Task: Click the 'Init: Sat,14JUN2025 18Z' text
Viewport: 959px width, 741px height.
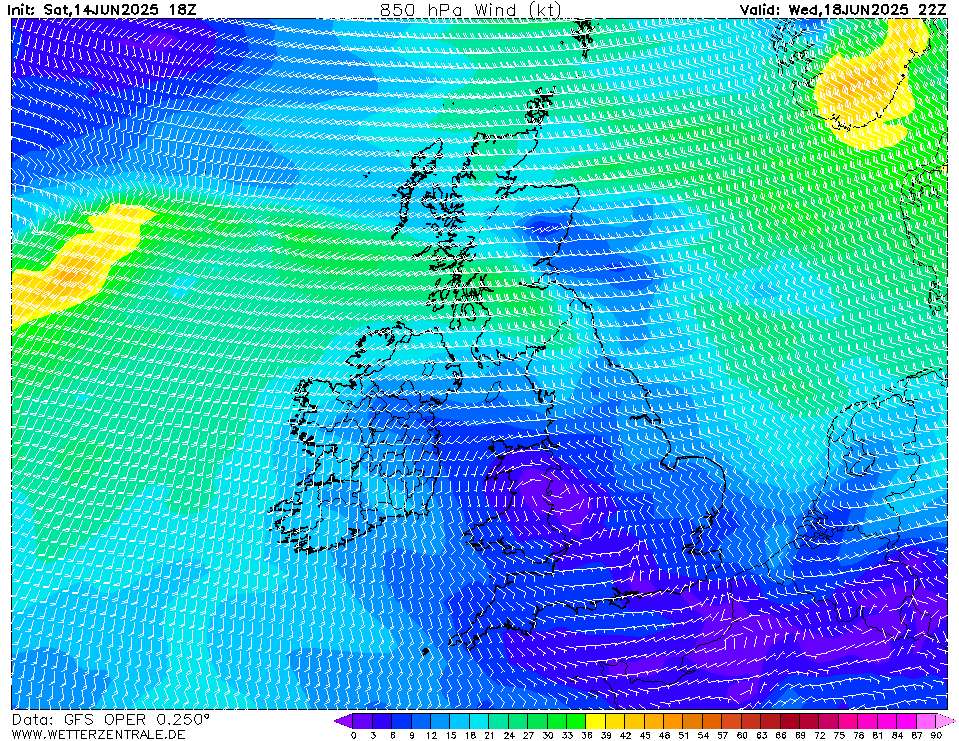Action: [x=101, y=10]
